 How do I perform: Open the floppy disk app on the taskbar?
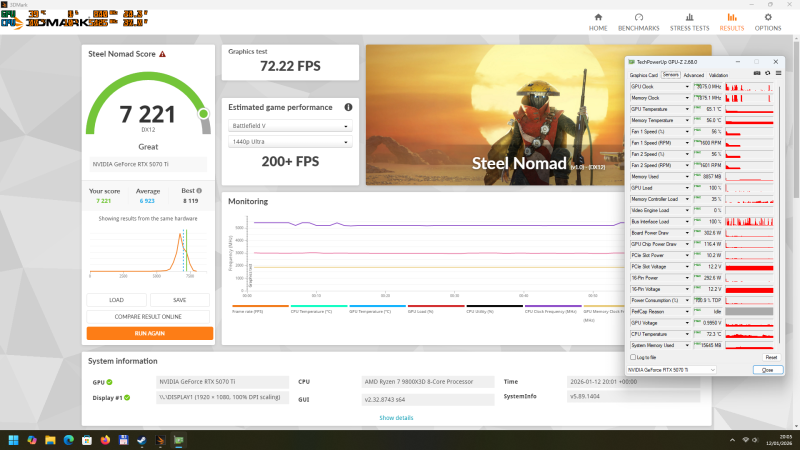click(123, 440)
